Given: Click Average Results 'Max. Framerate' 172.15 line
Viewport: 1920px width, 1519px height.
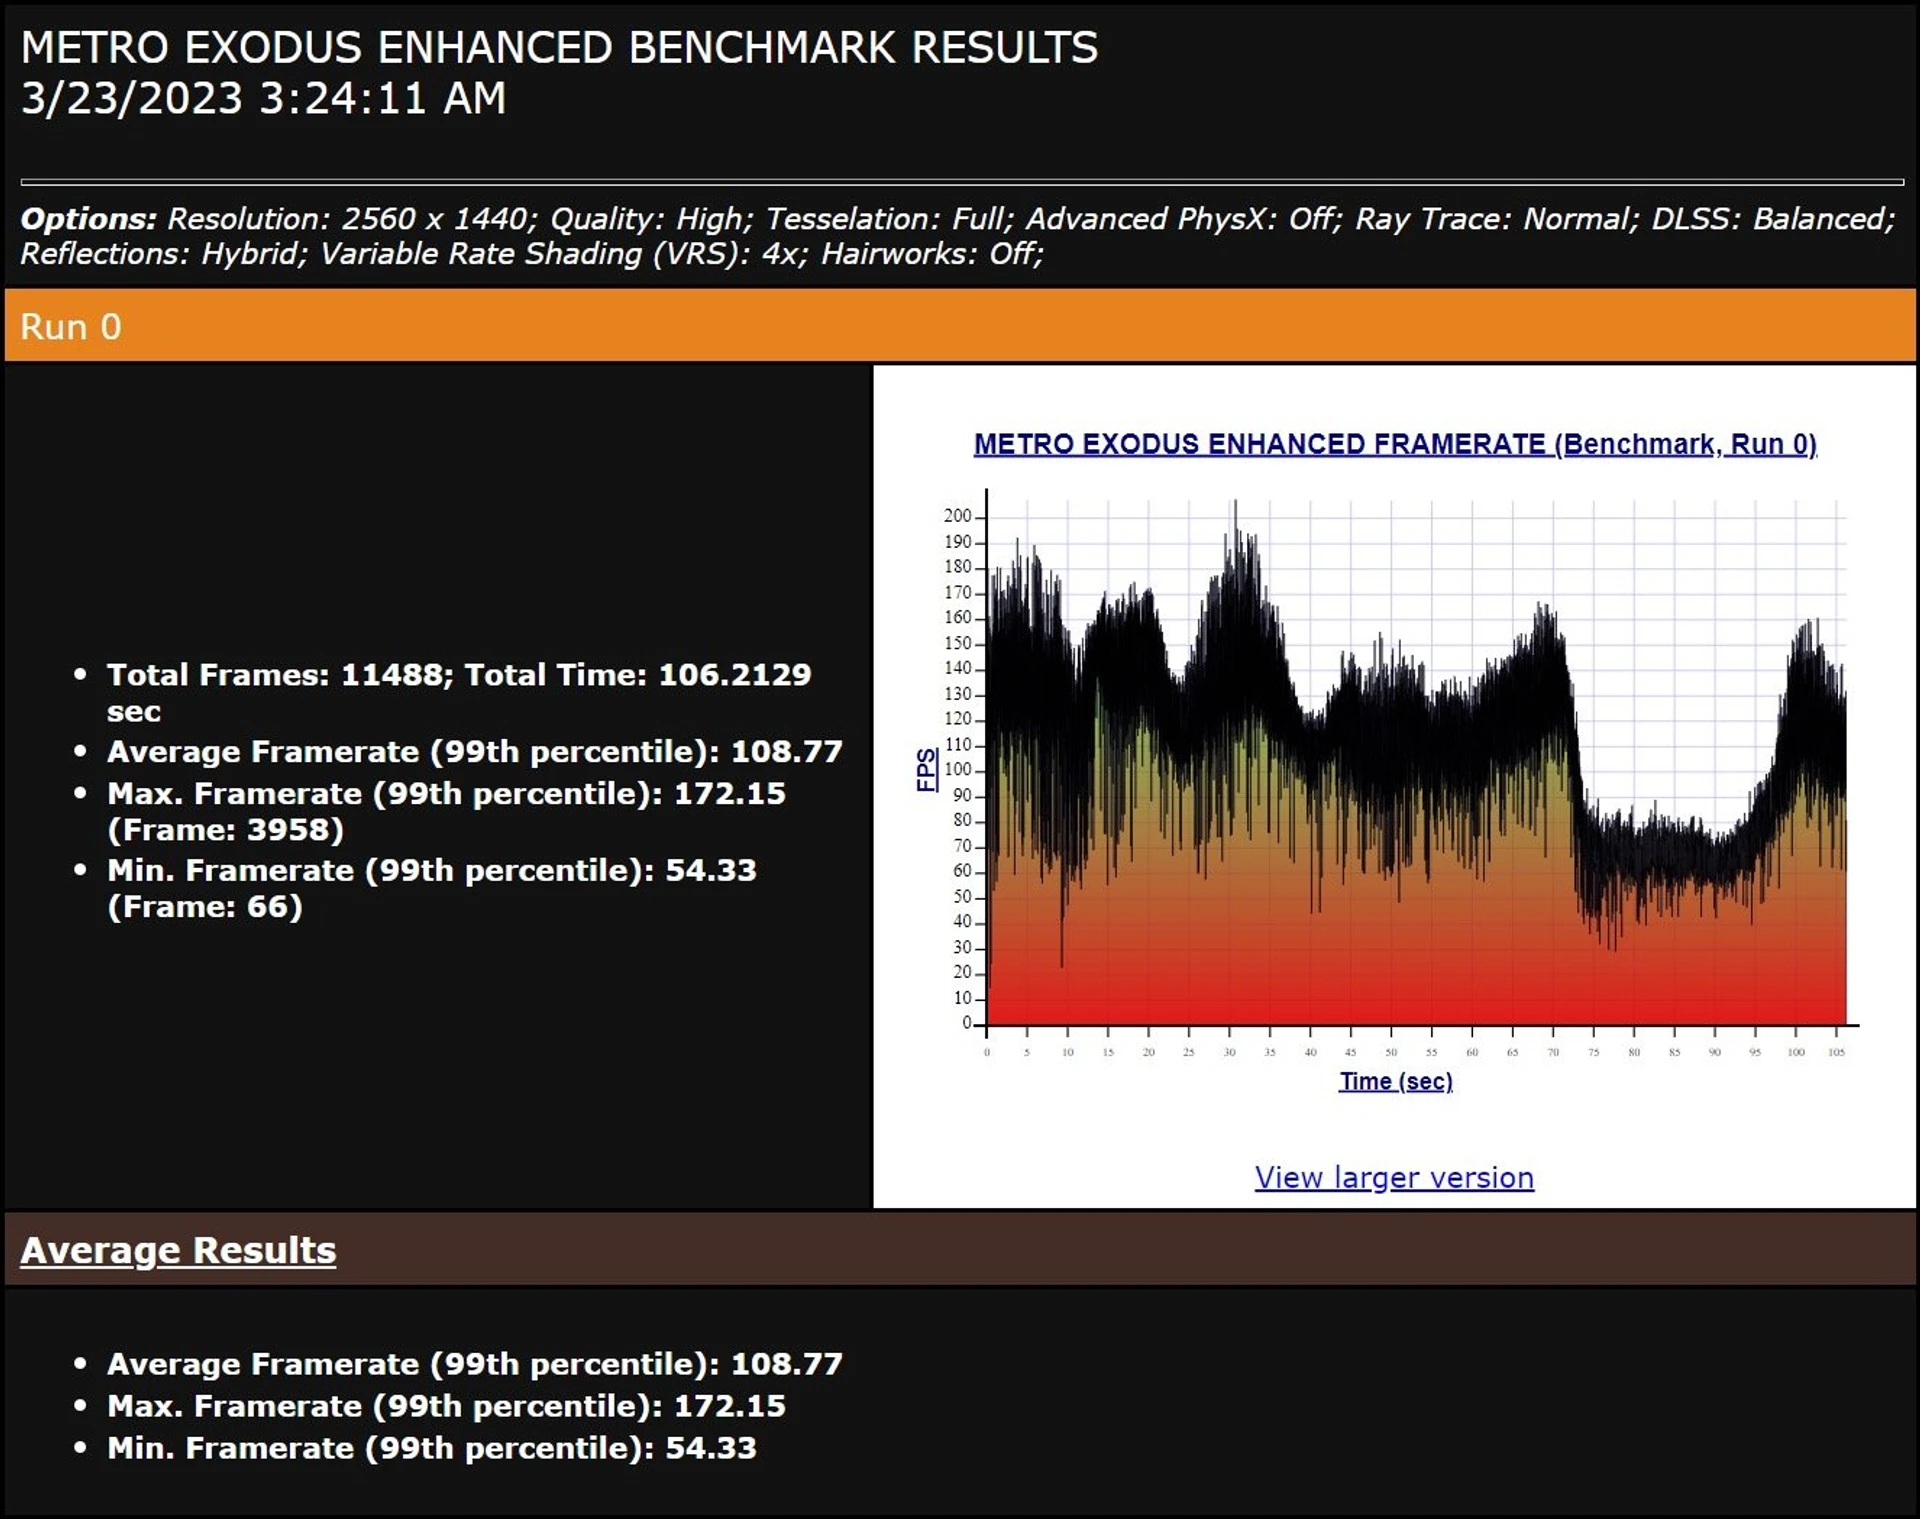Looking at the screenshot, I should point(446,1406).
